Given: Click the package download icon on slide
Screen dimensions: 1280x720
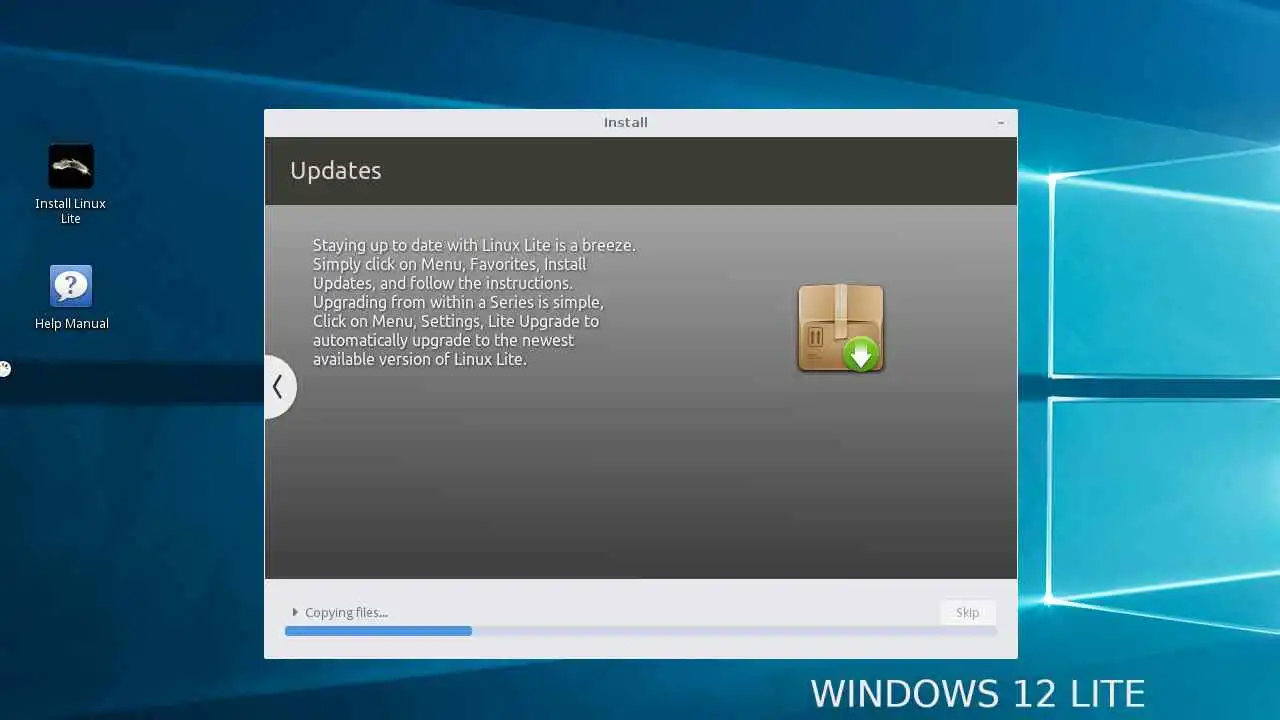Looking at the screenshot, I should (x=841, y=328).
